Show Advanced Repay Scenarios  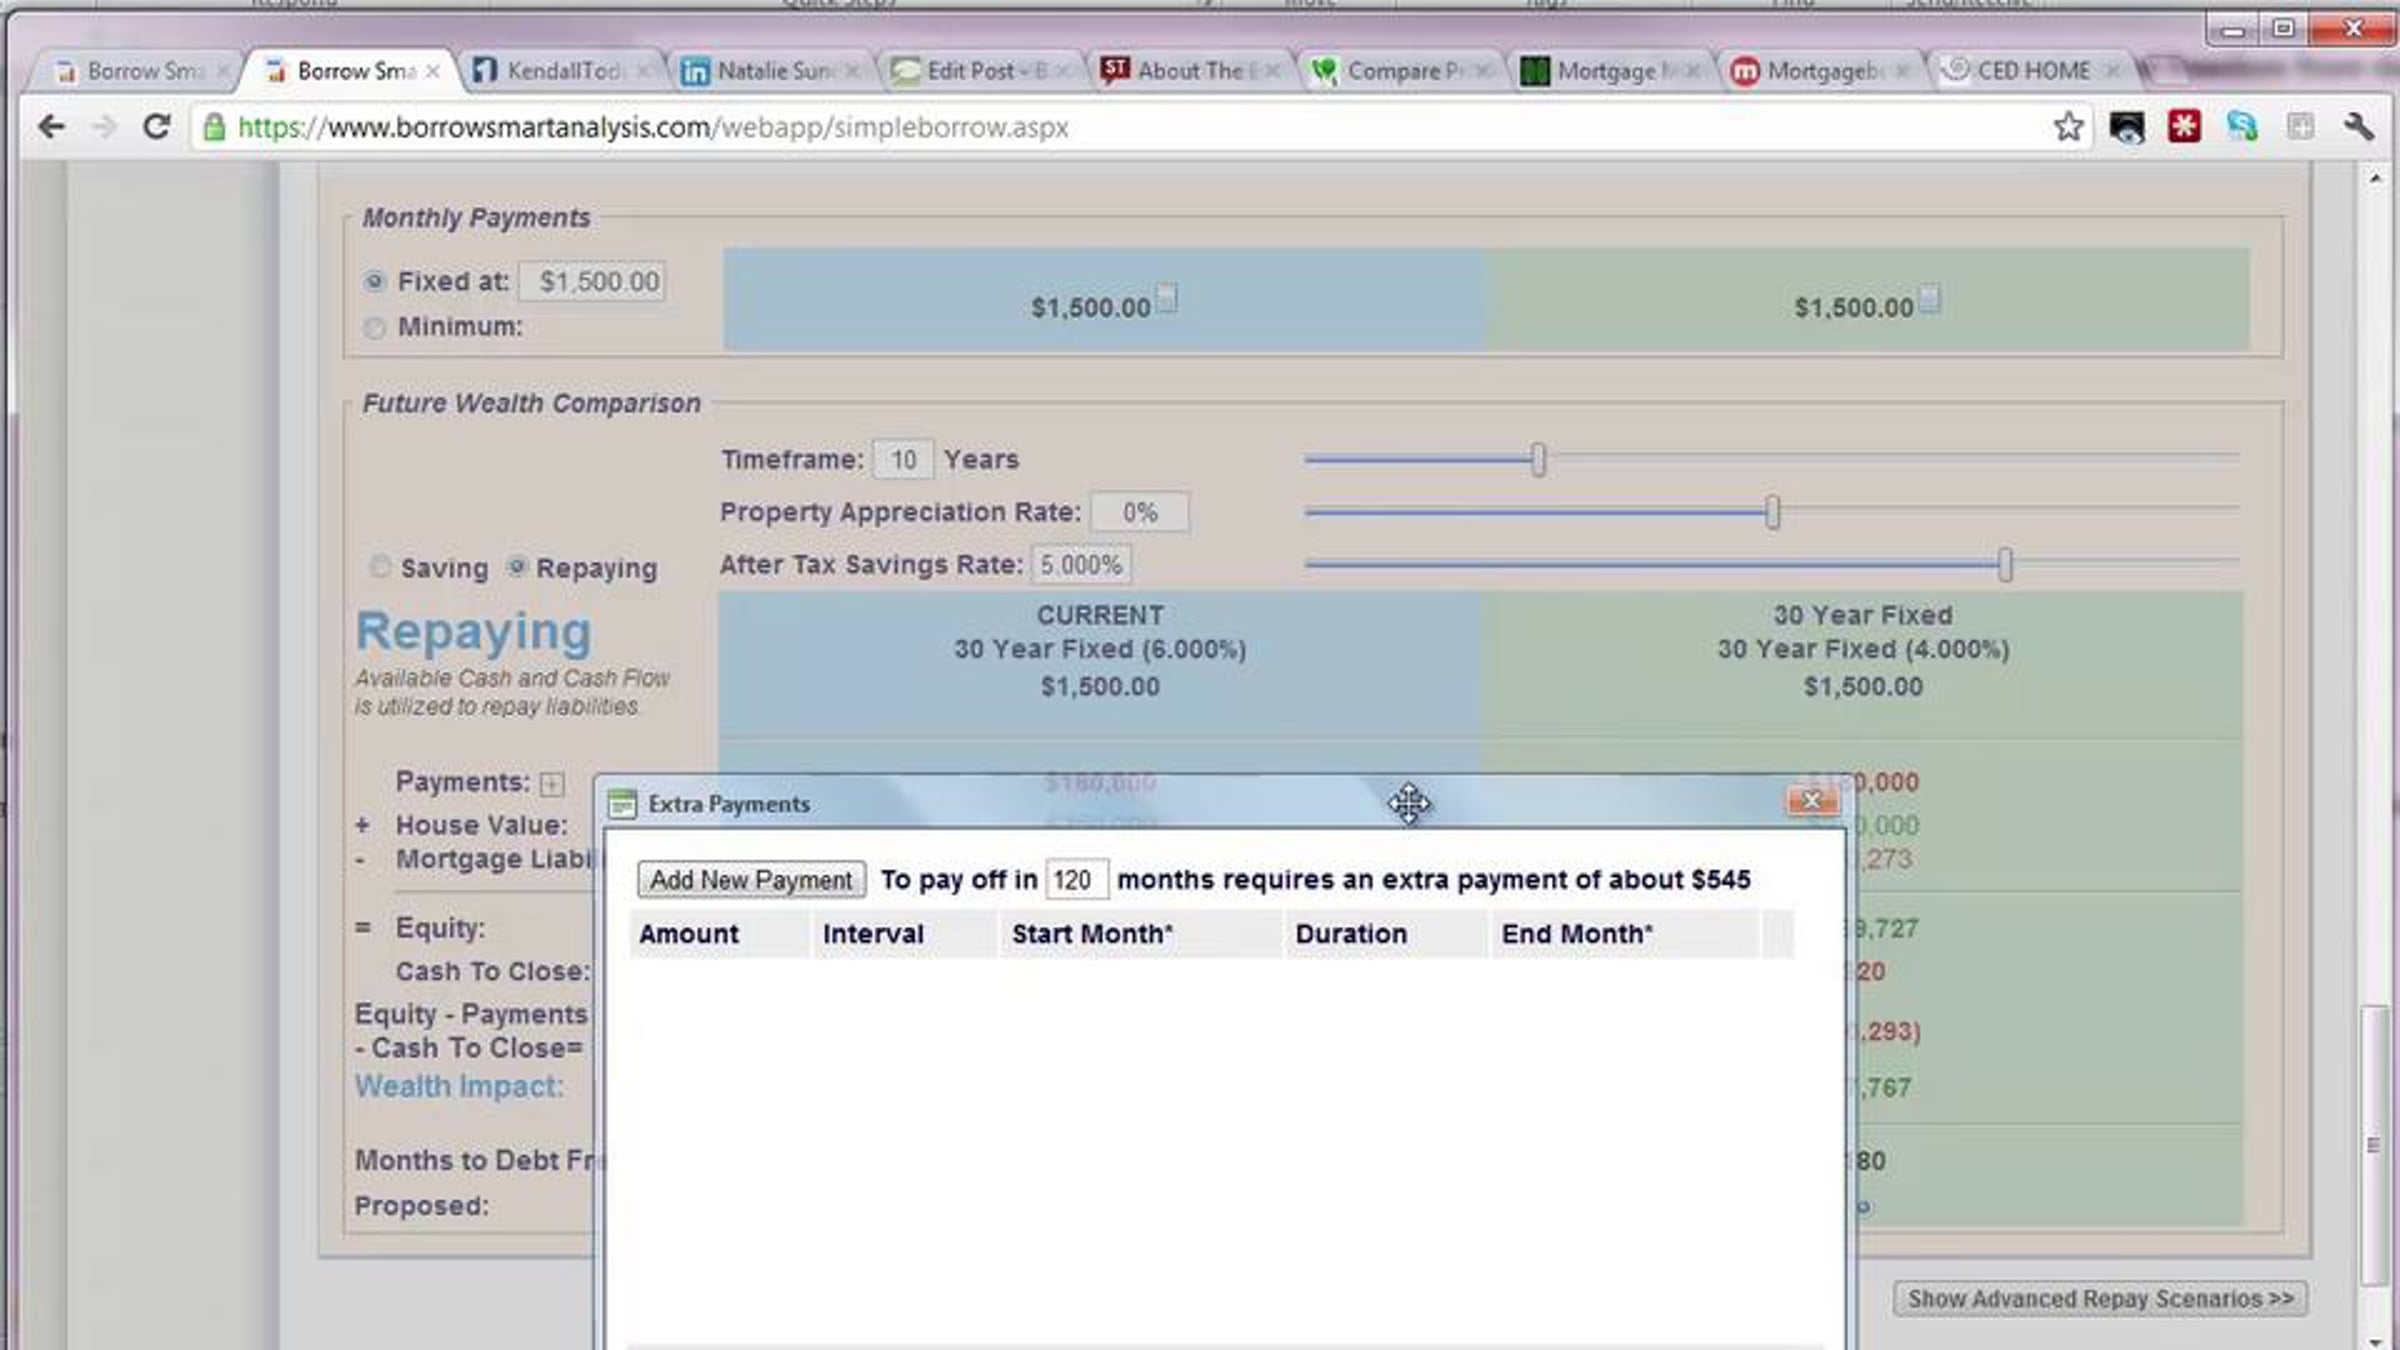(x=2100, y=1299)
